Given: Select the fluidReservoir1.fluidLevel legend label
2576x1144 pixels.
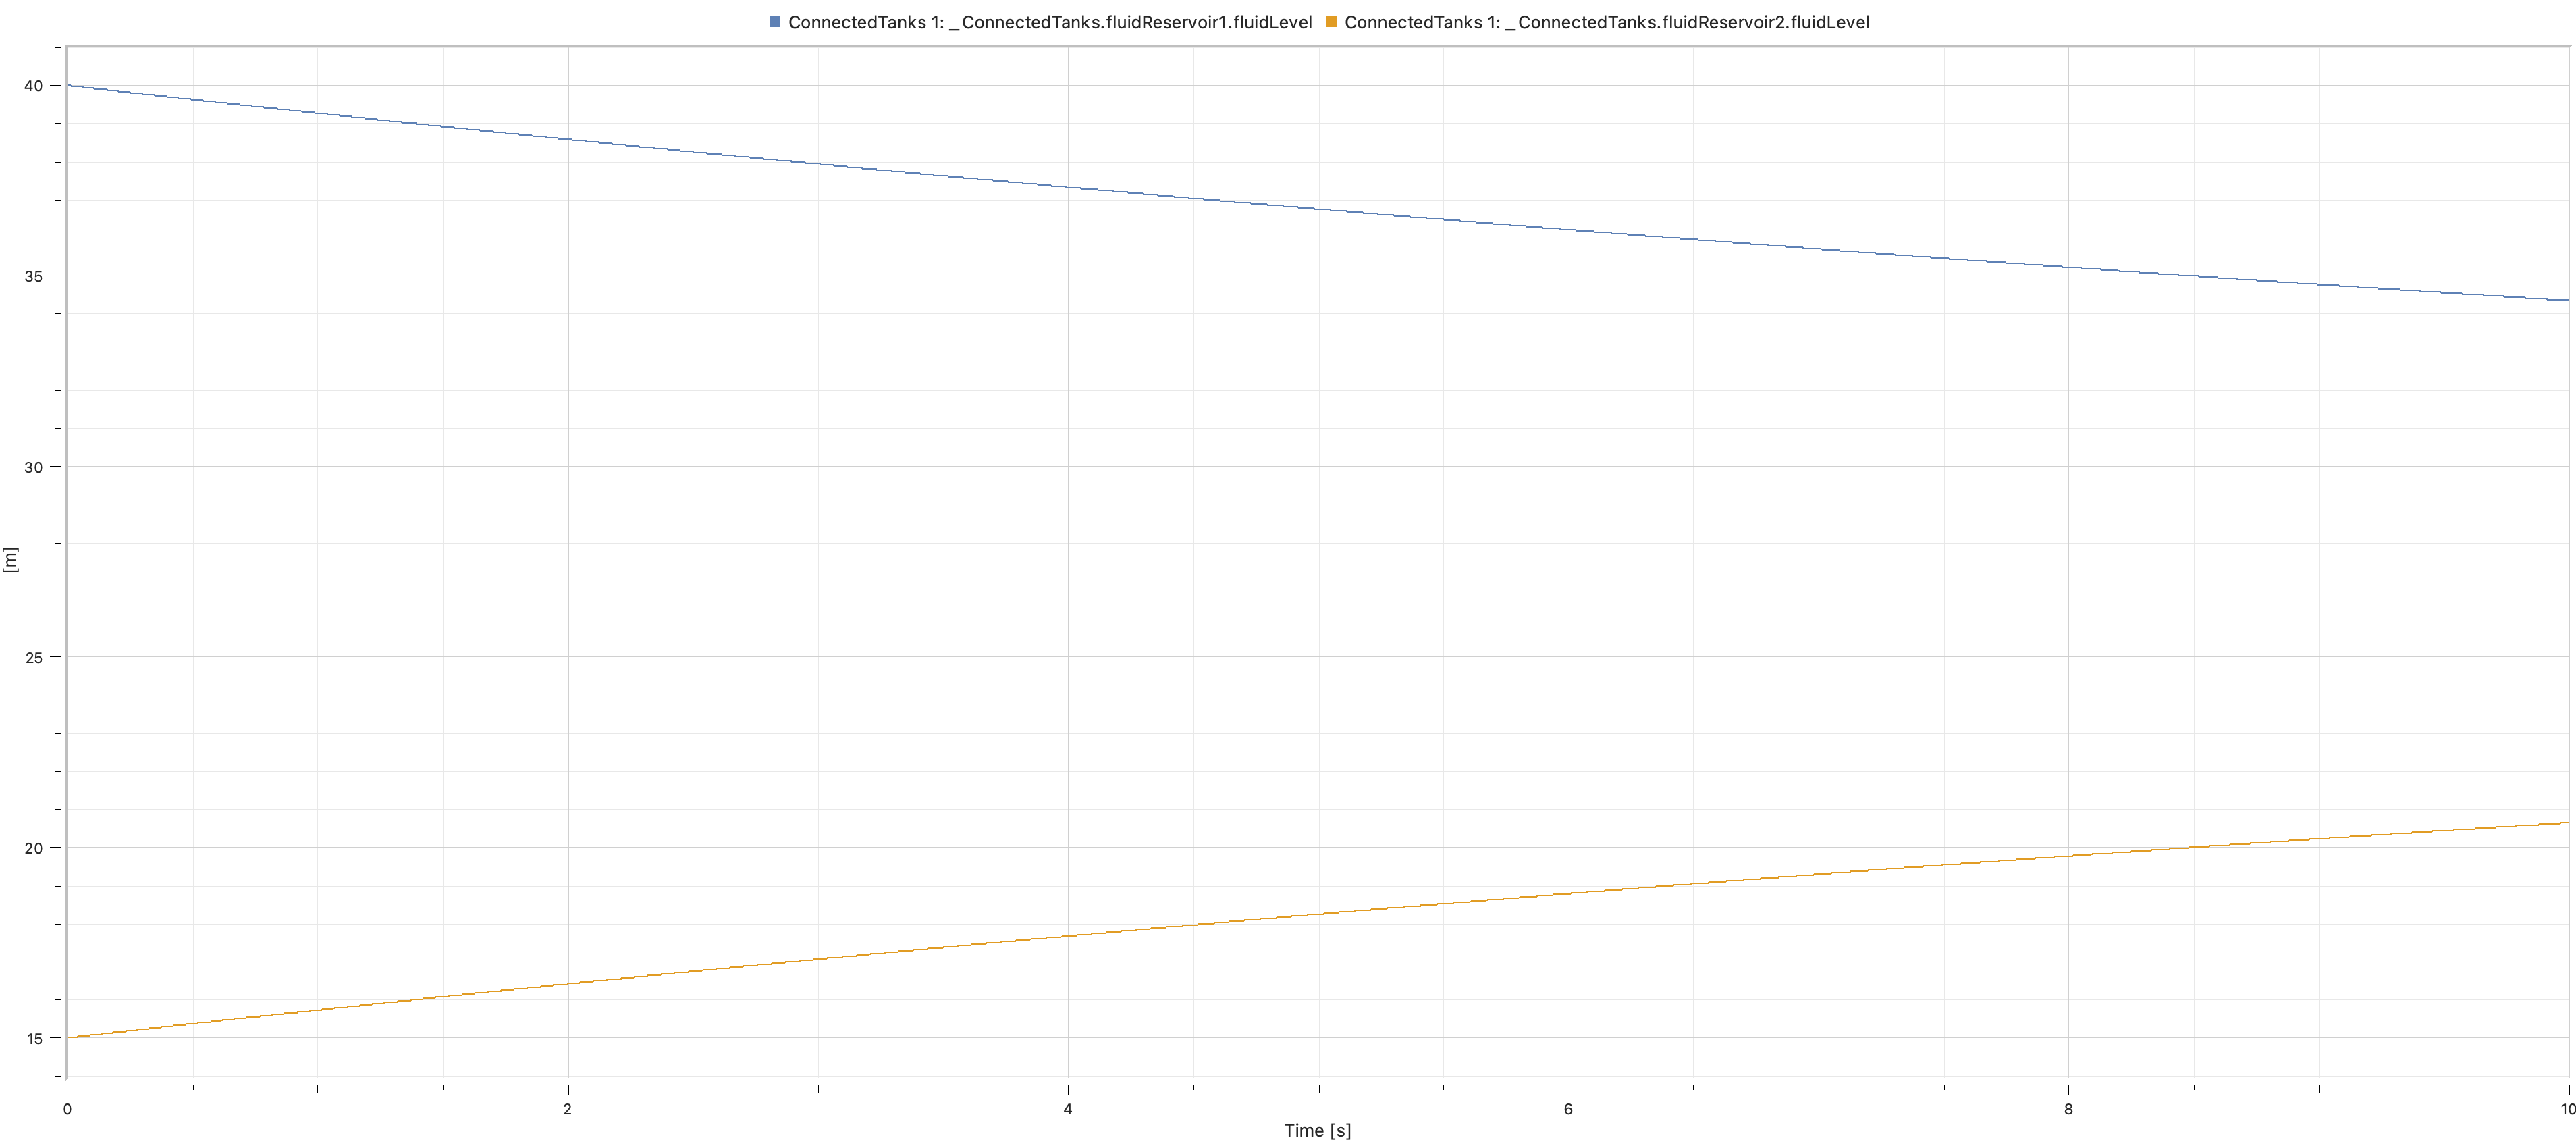Looking at the screenshot, I should click(1049, 22).
